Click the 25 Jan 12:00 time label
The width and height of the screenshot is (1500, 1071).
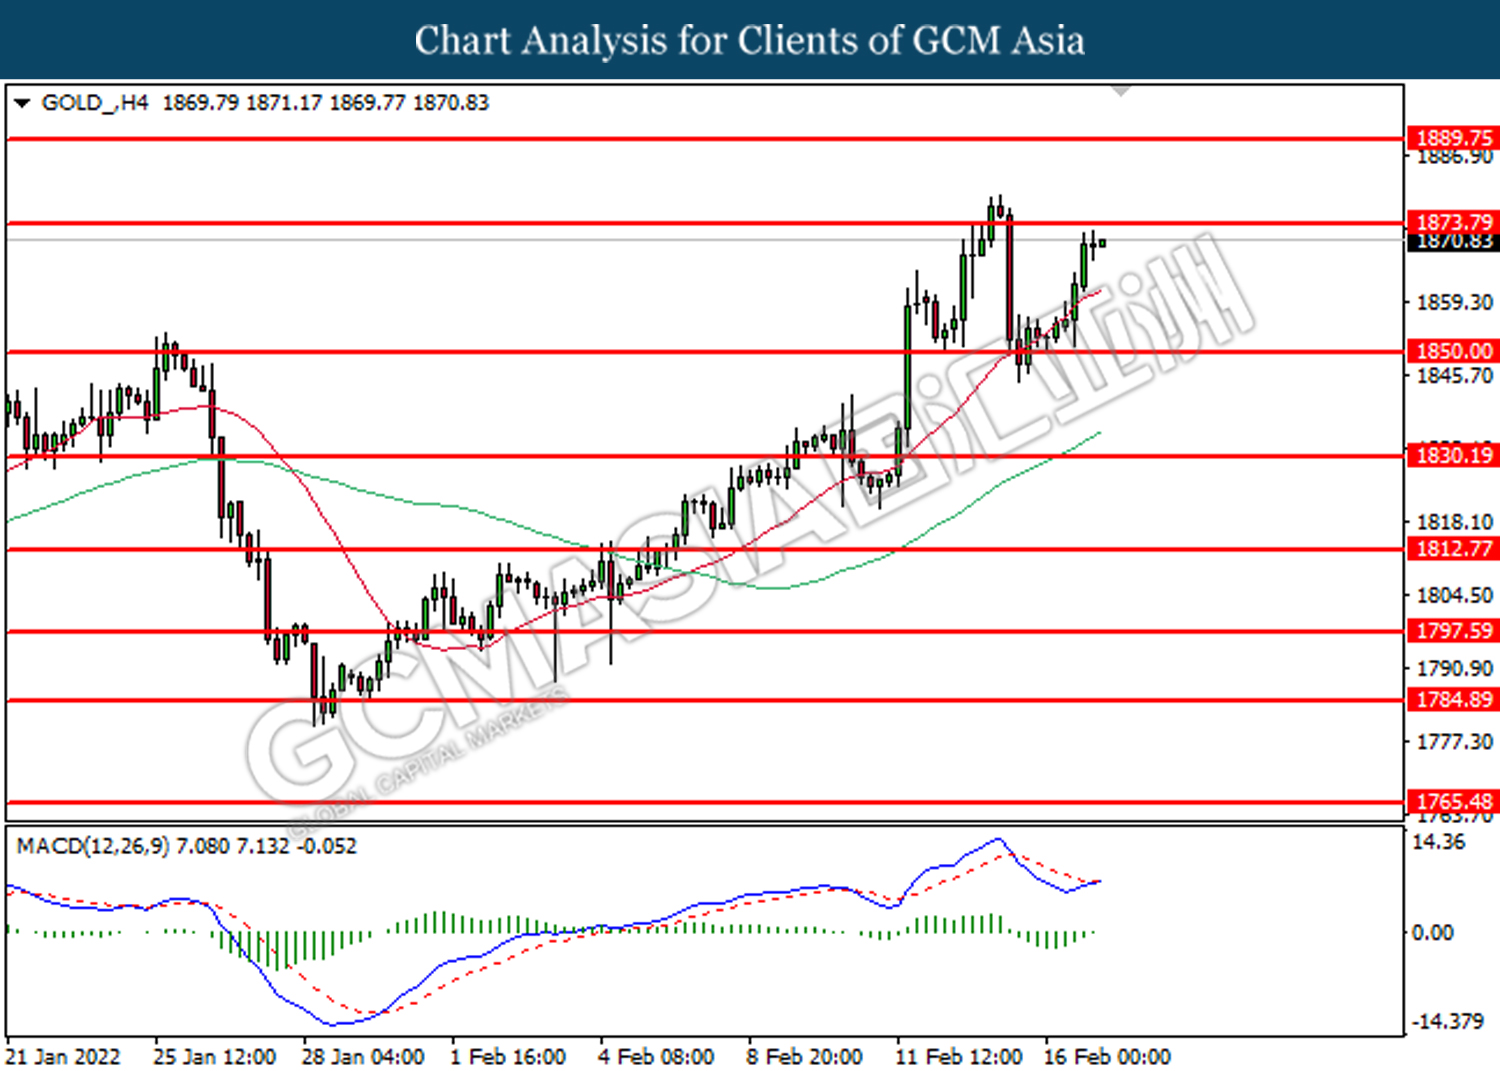(x=214, y=1057)
